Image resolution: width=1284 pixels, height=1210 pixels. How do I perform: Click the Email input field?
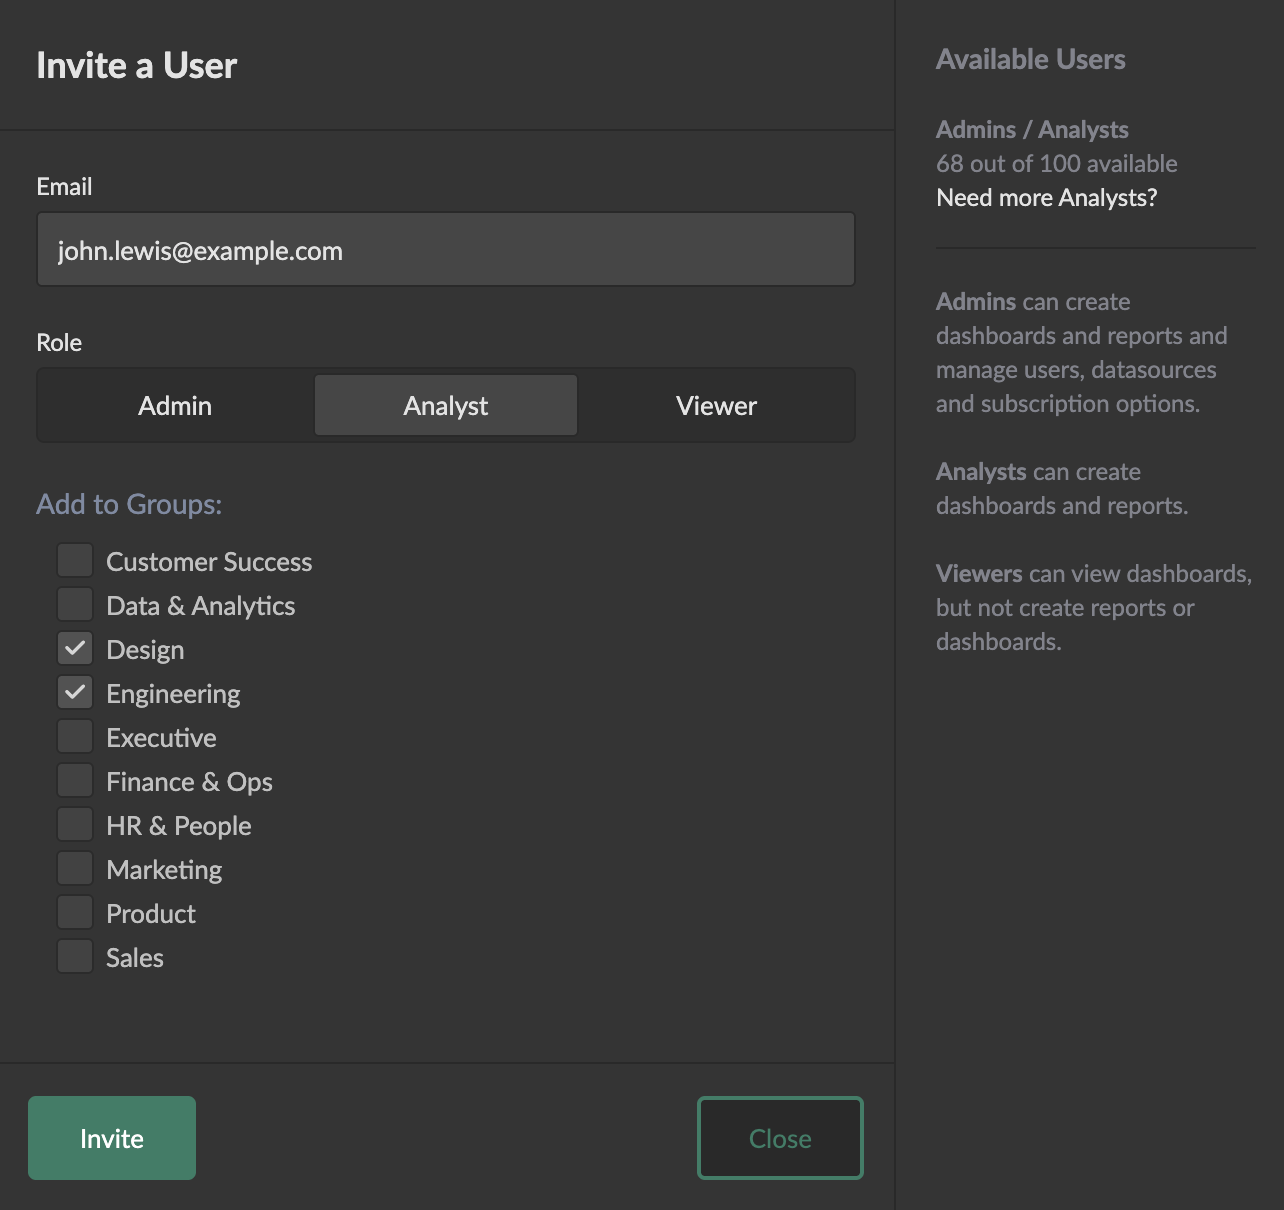click(x=445, y=250)
